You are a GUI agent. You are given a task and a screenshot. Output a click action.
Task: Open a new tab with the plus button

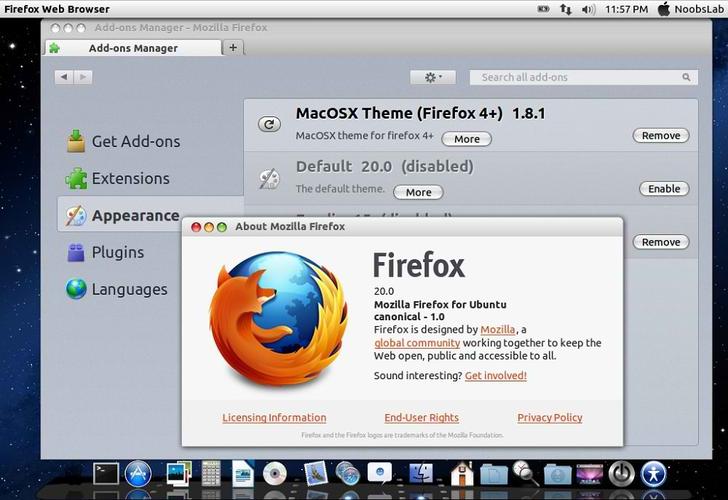[x=233, y=47]
